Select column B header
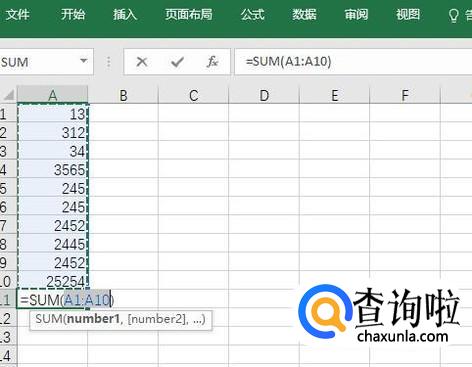The height and width of the screenshot is (367, 472). [x=123, y=95]
